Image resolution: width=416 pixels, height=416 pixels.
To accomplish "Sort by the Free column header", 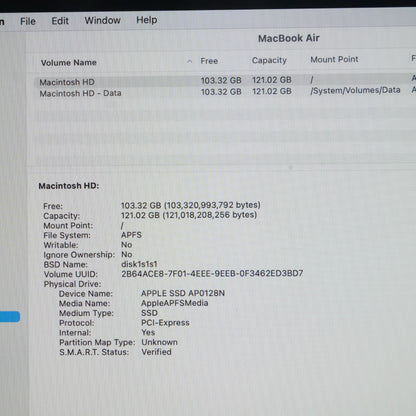I will pos(209,61).
